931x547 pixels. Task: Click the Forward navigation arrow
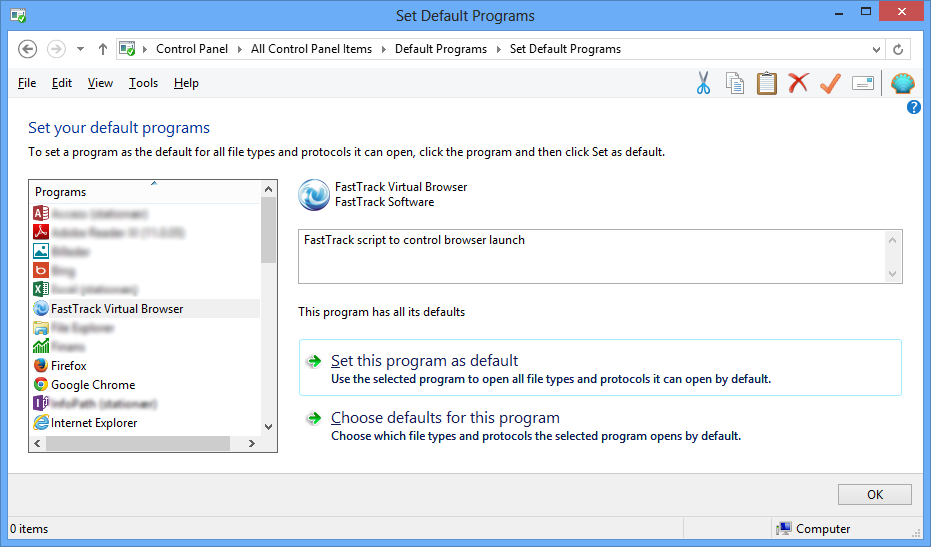pos(56,49)
